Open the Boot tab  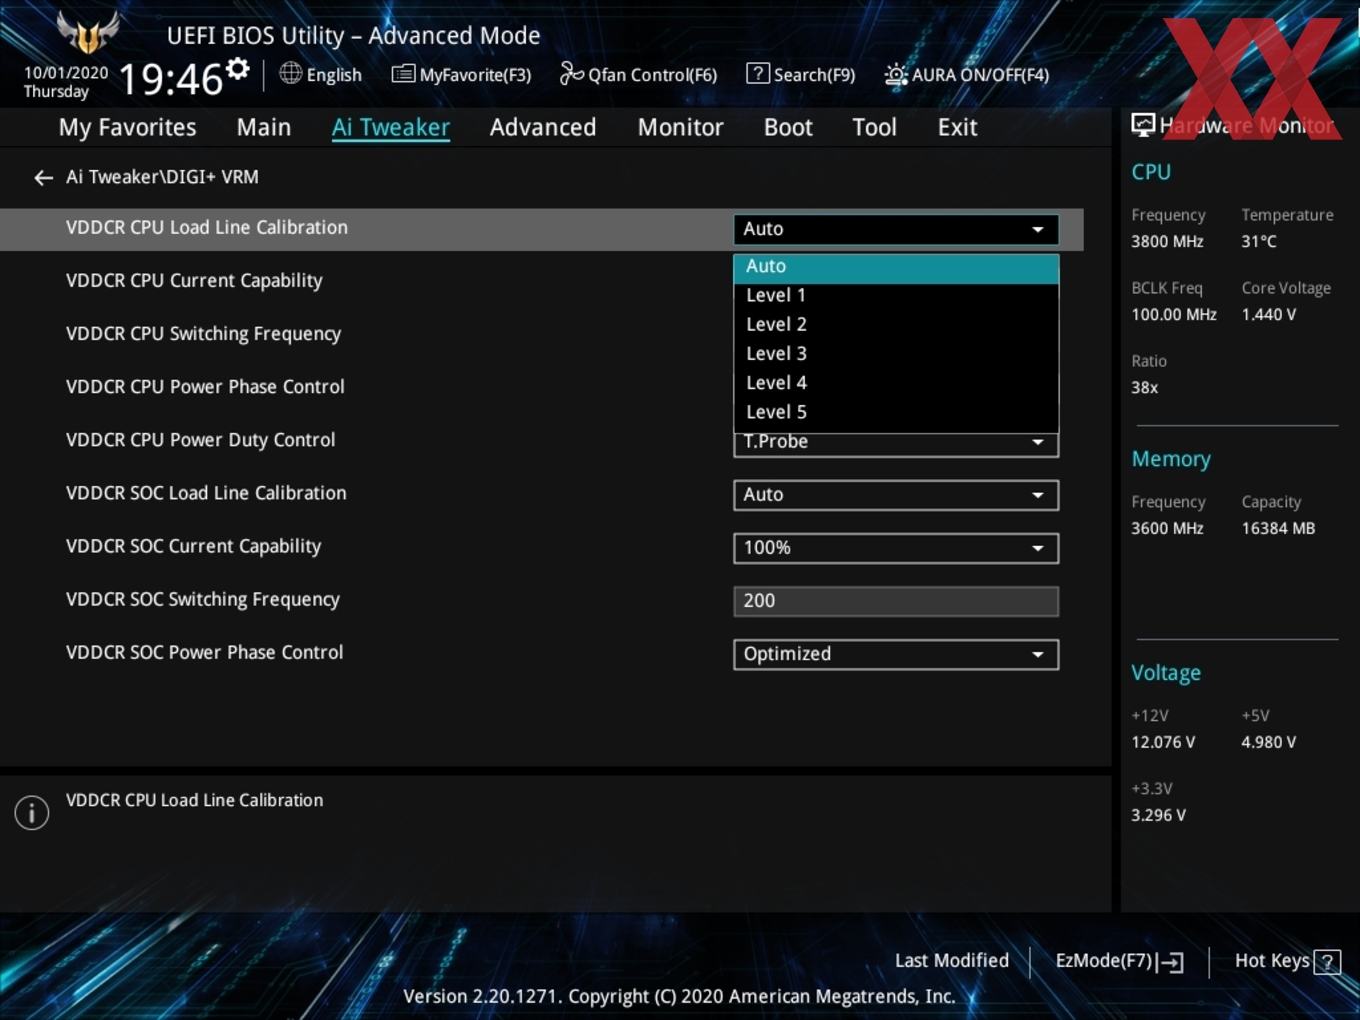point(788,127)
